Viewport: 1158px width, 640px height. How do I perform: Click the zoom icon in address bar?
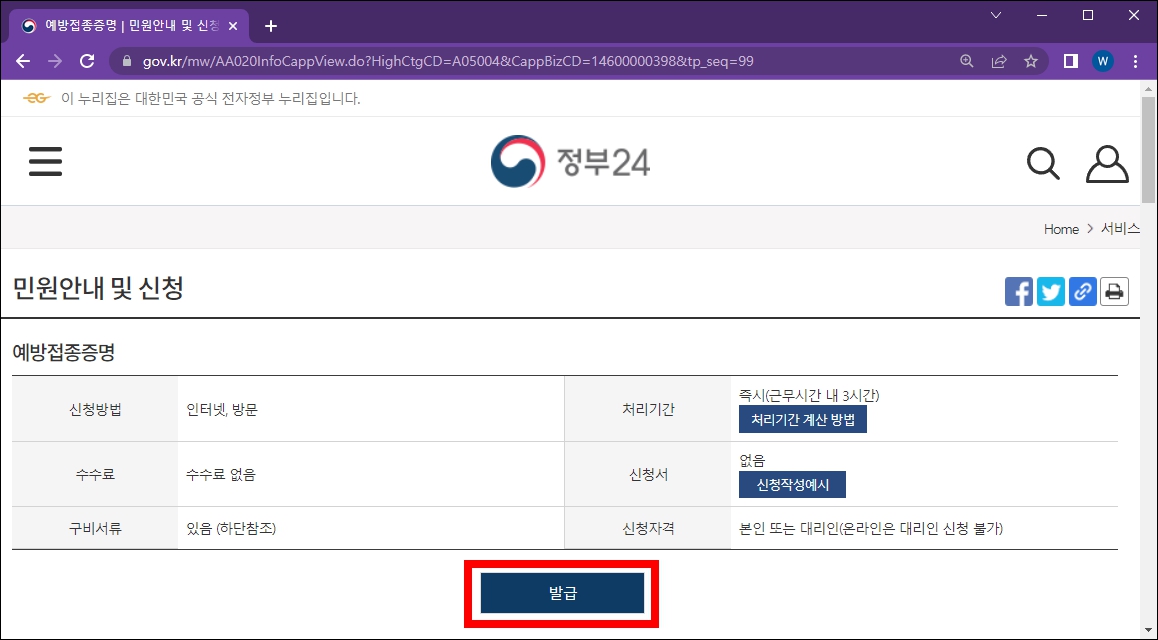tap(966, 60)
